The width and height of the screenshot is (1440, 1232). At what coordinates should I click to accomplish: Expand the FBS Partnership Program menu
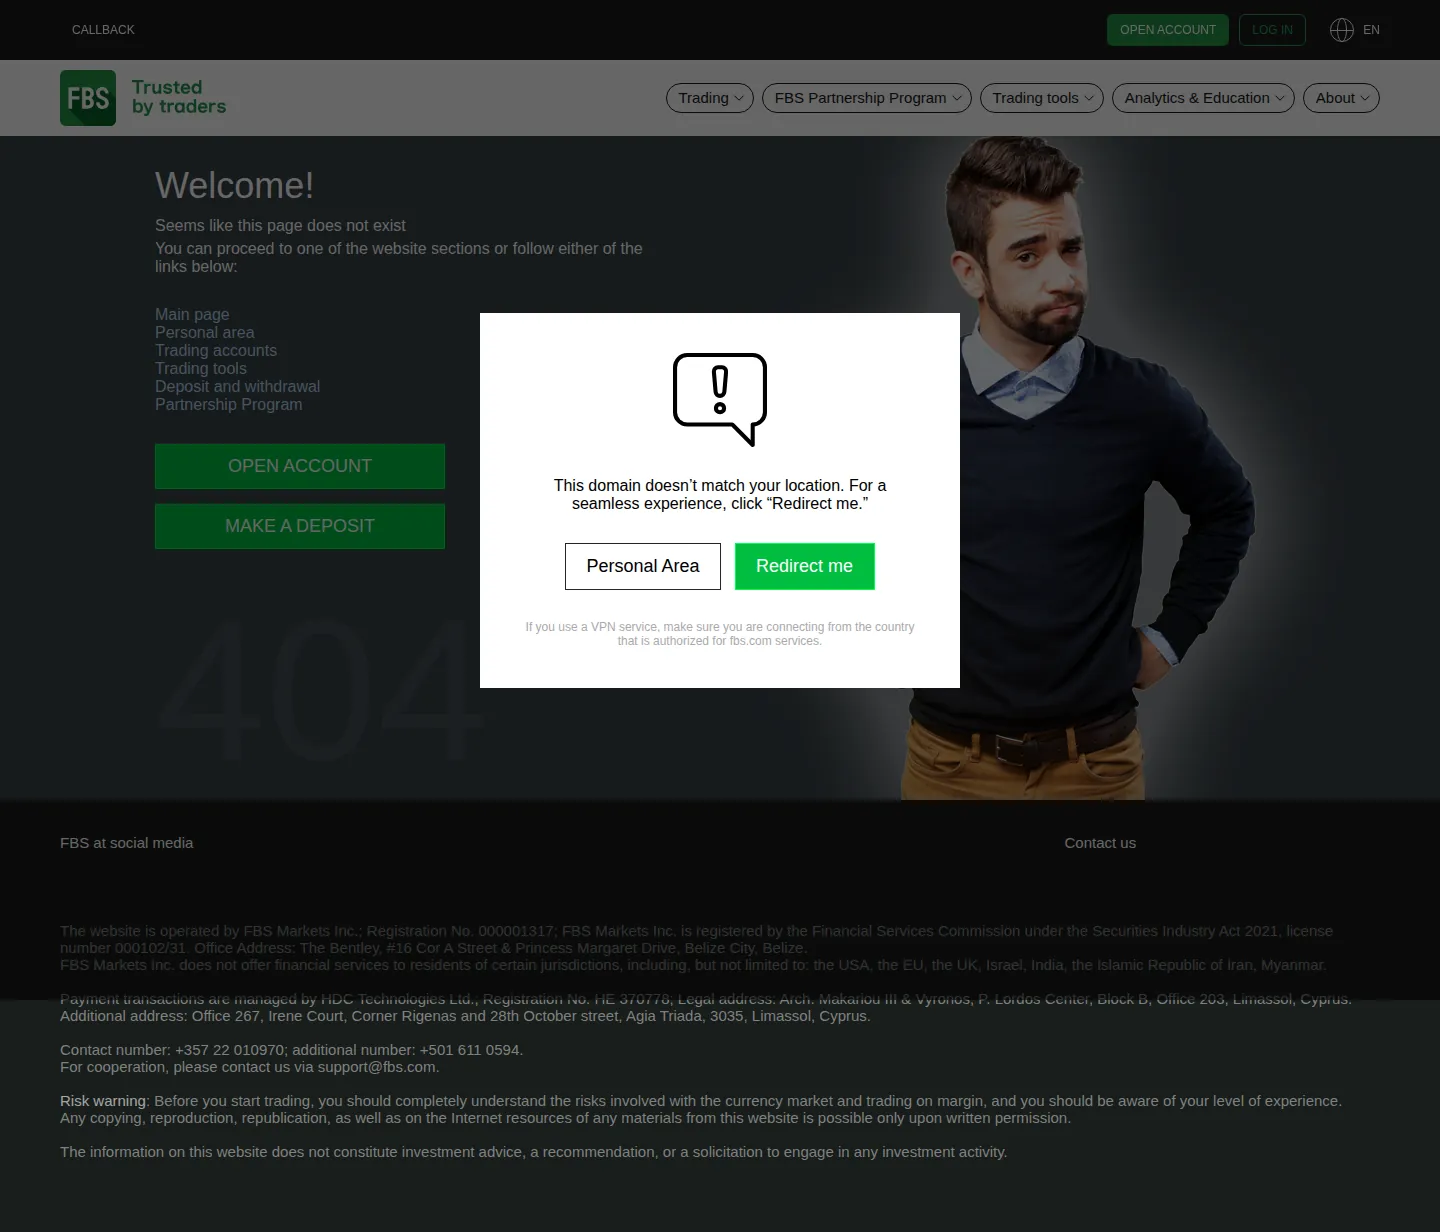(867, 98)
